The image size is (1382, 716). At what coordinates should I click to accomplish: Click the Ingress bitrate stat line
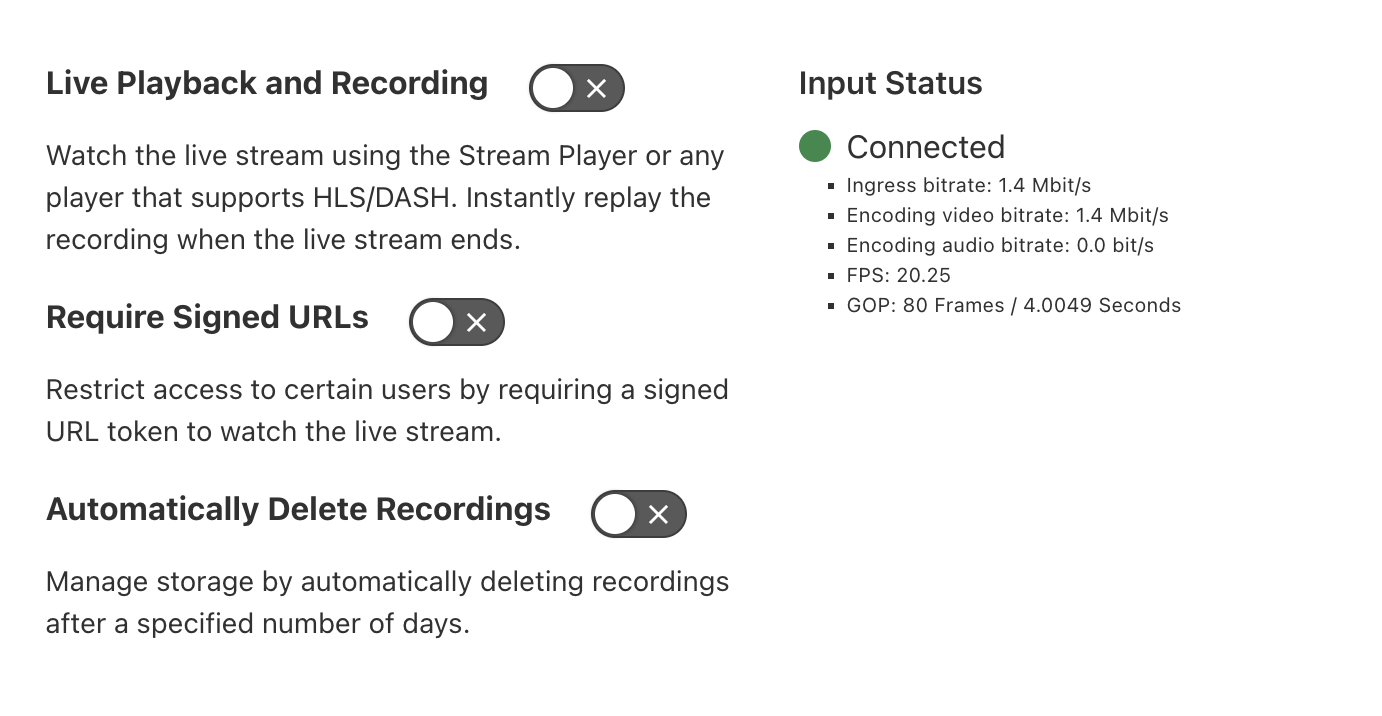pyautogui.click(x=969, y=185)
